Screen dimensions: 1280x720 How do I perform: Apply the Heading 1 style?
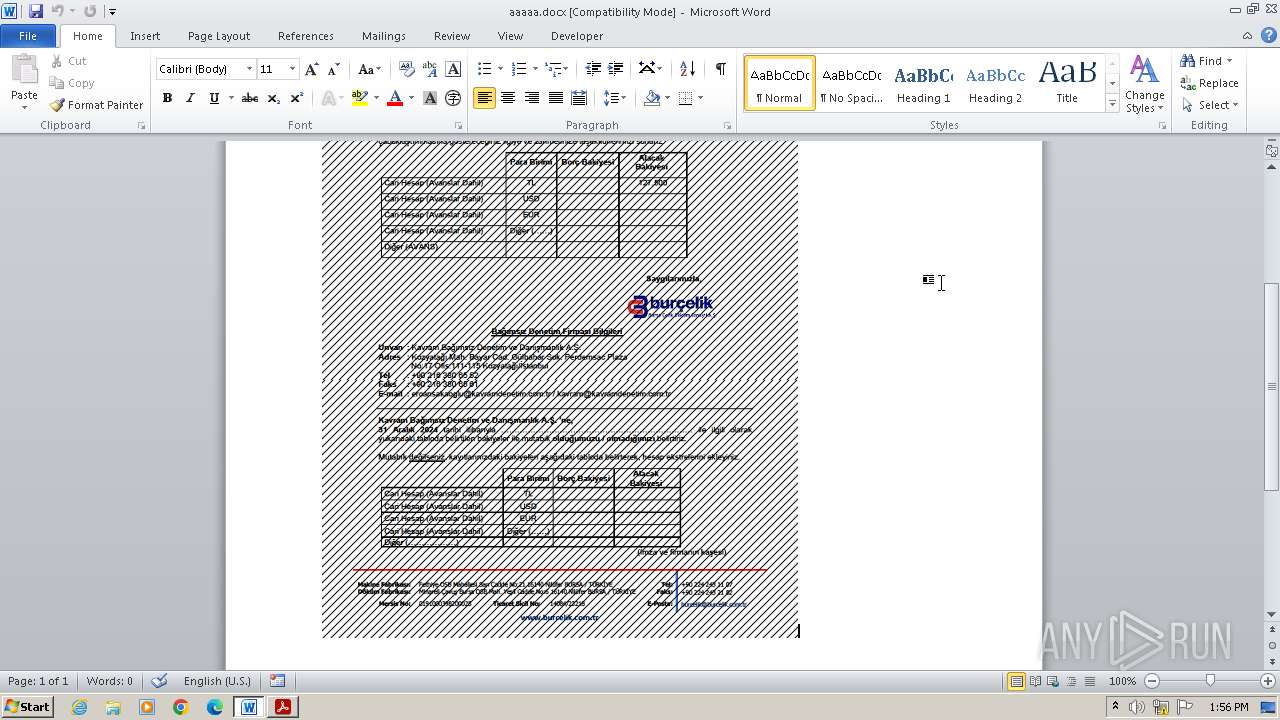click(924, 83)
